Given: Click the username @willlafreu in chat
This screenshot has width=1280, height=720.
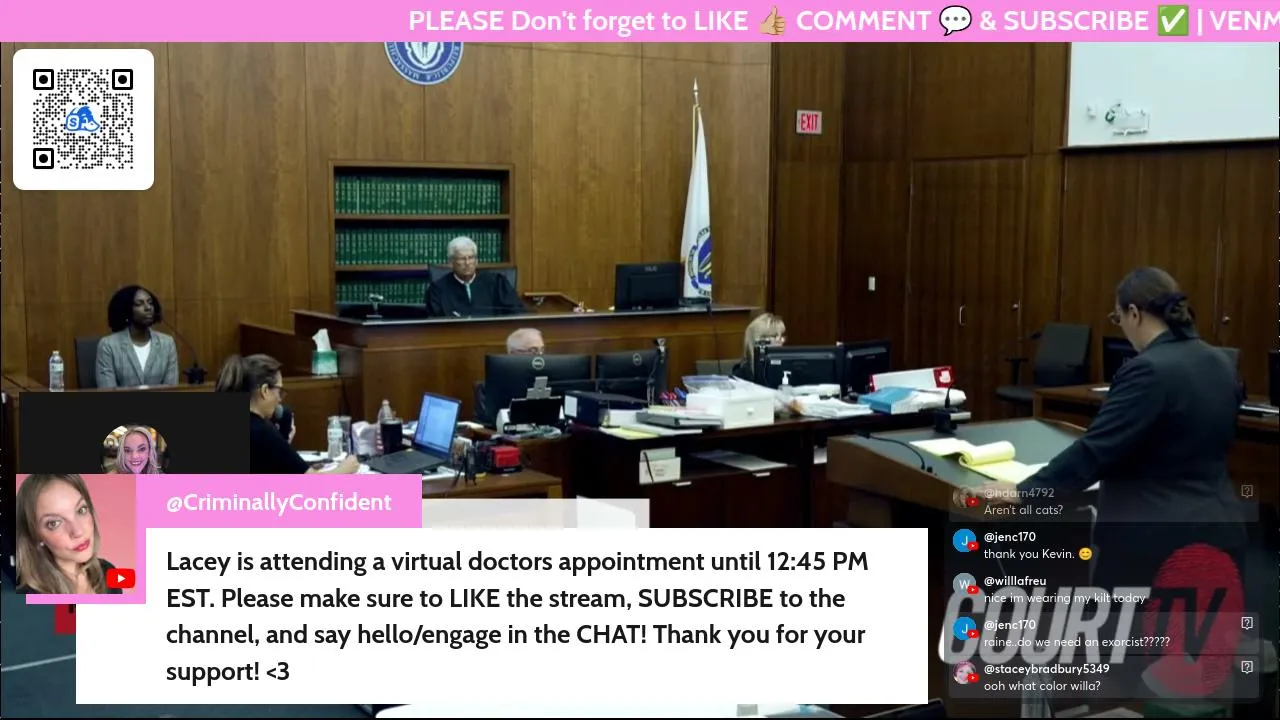Looking at the screenshot, I should click(x=1015, y=581).
